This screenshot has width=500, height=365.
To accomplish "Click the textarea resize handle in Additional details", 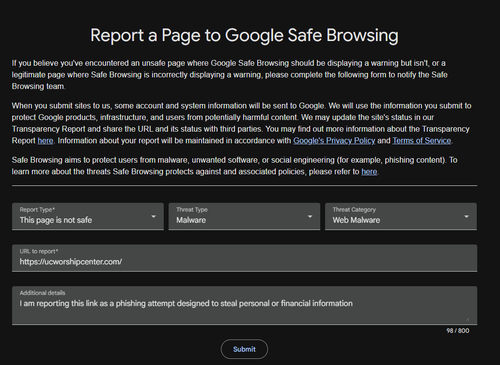I will tap(467, 319).
